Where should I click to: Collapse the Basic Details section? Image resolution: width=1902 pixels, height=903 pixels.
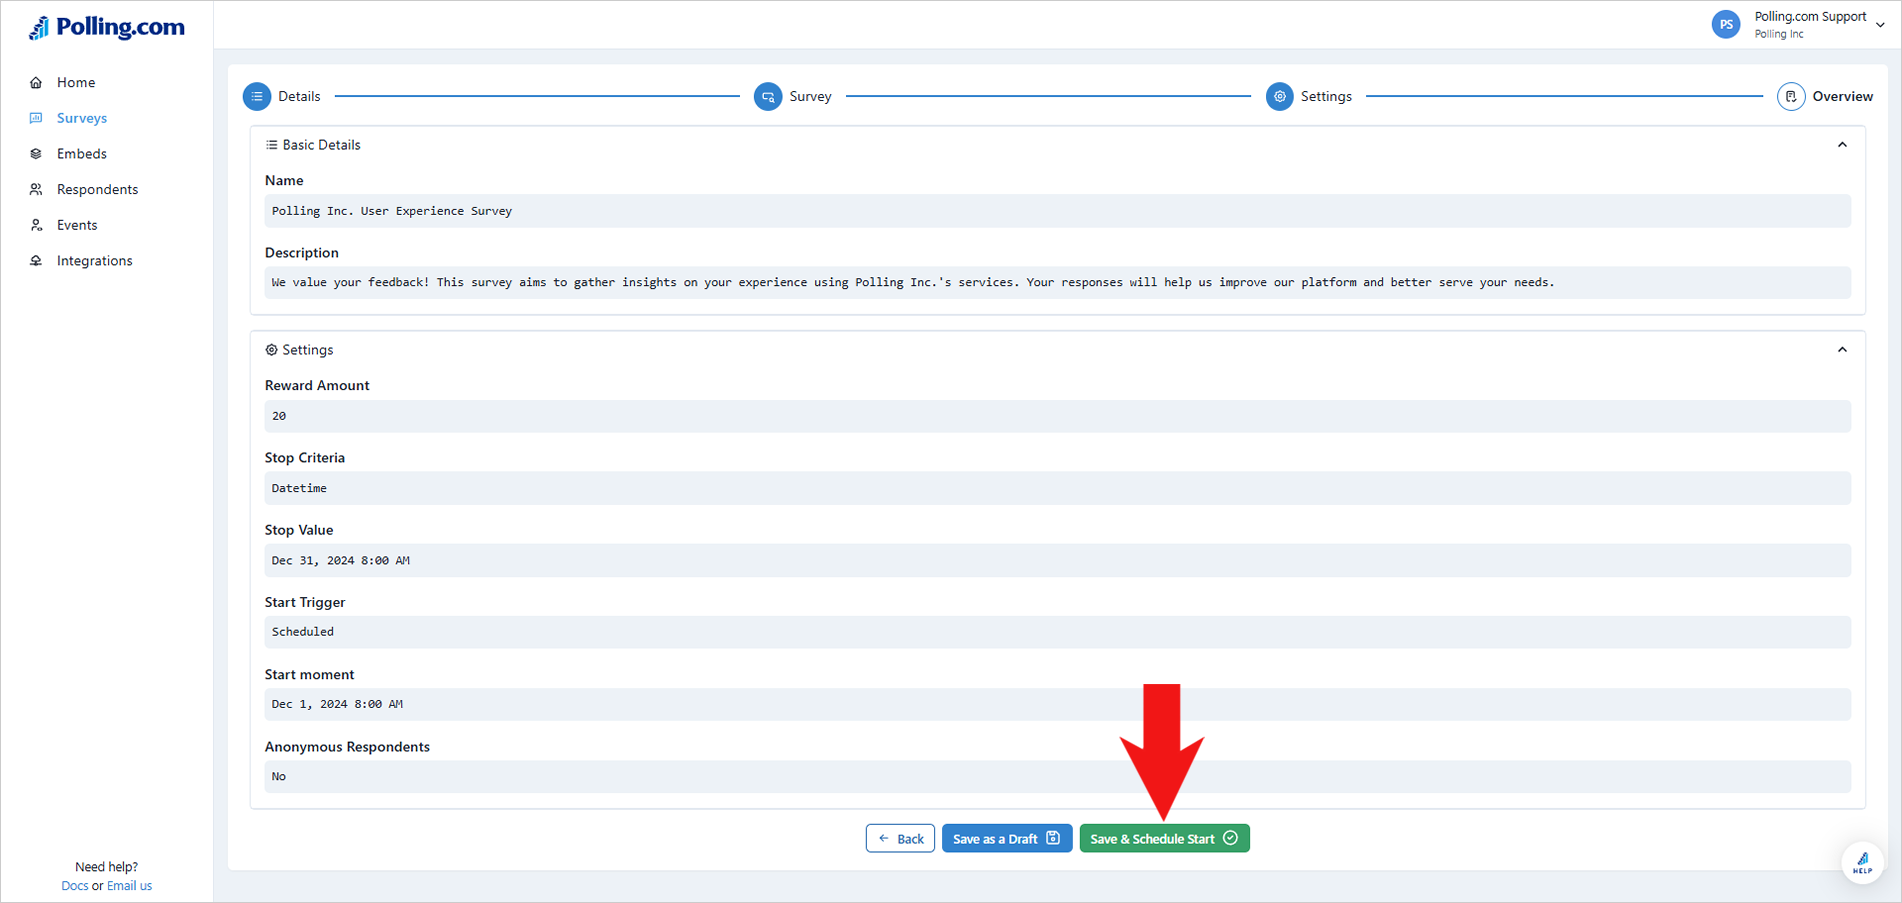[1842, 145]
